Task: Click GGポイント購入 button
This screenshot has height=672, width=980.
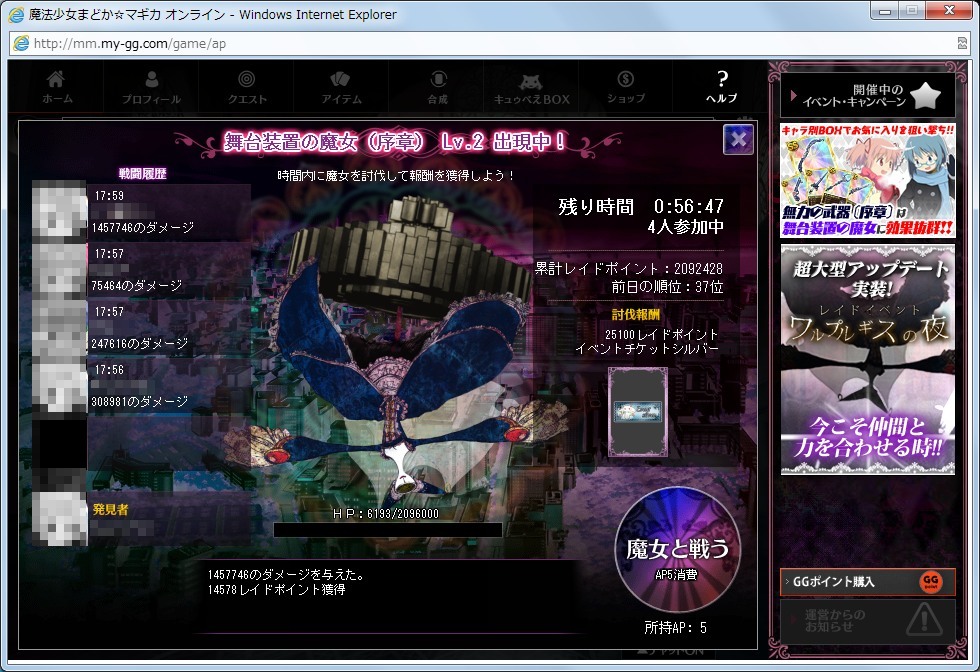Action: 868,581
